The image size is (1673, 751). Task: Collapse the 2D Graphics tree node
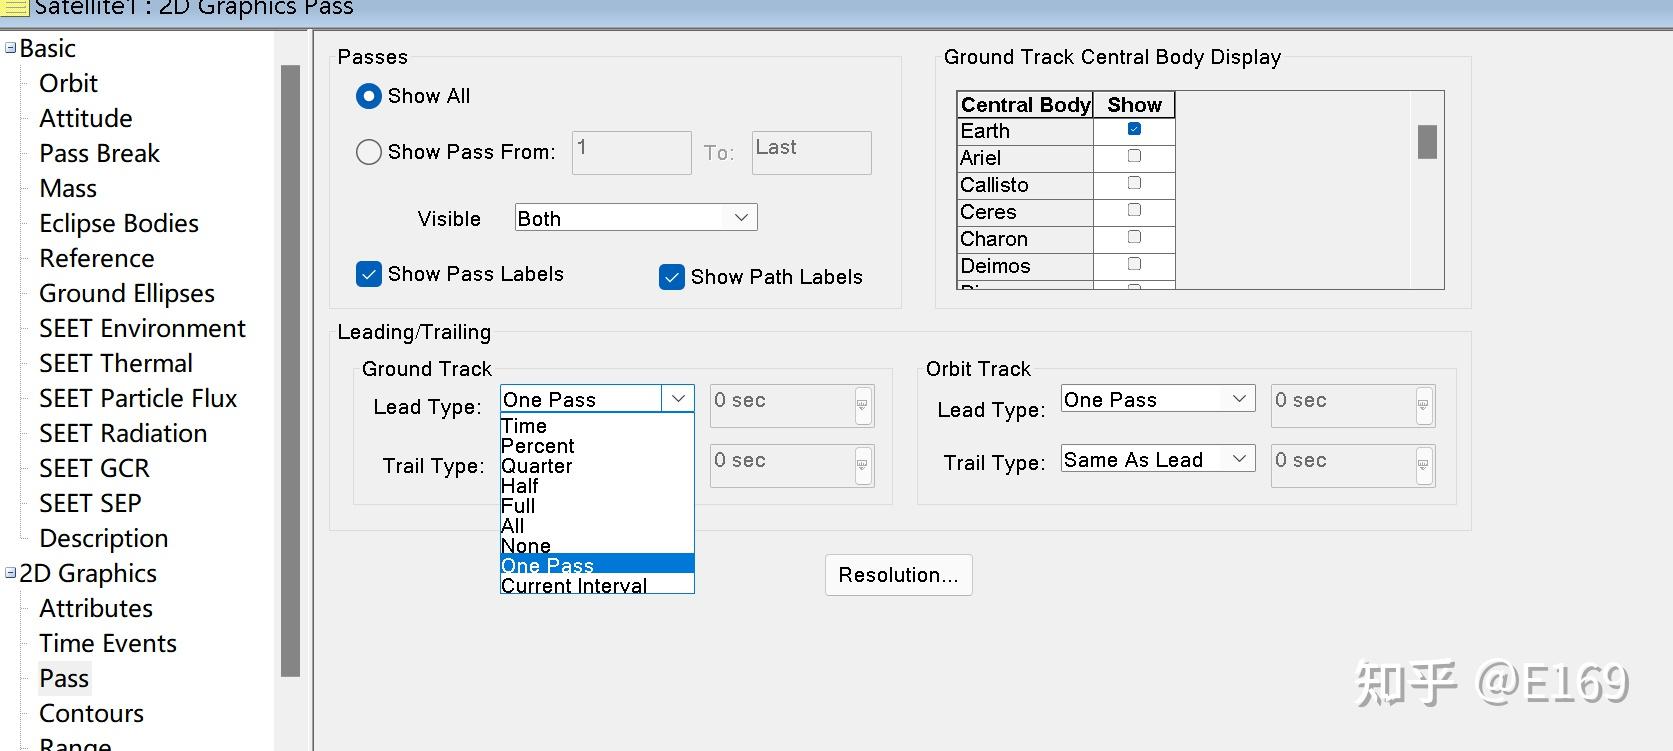pyautogui.click(x=10, y=573)
